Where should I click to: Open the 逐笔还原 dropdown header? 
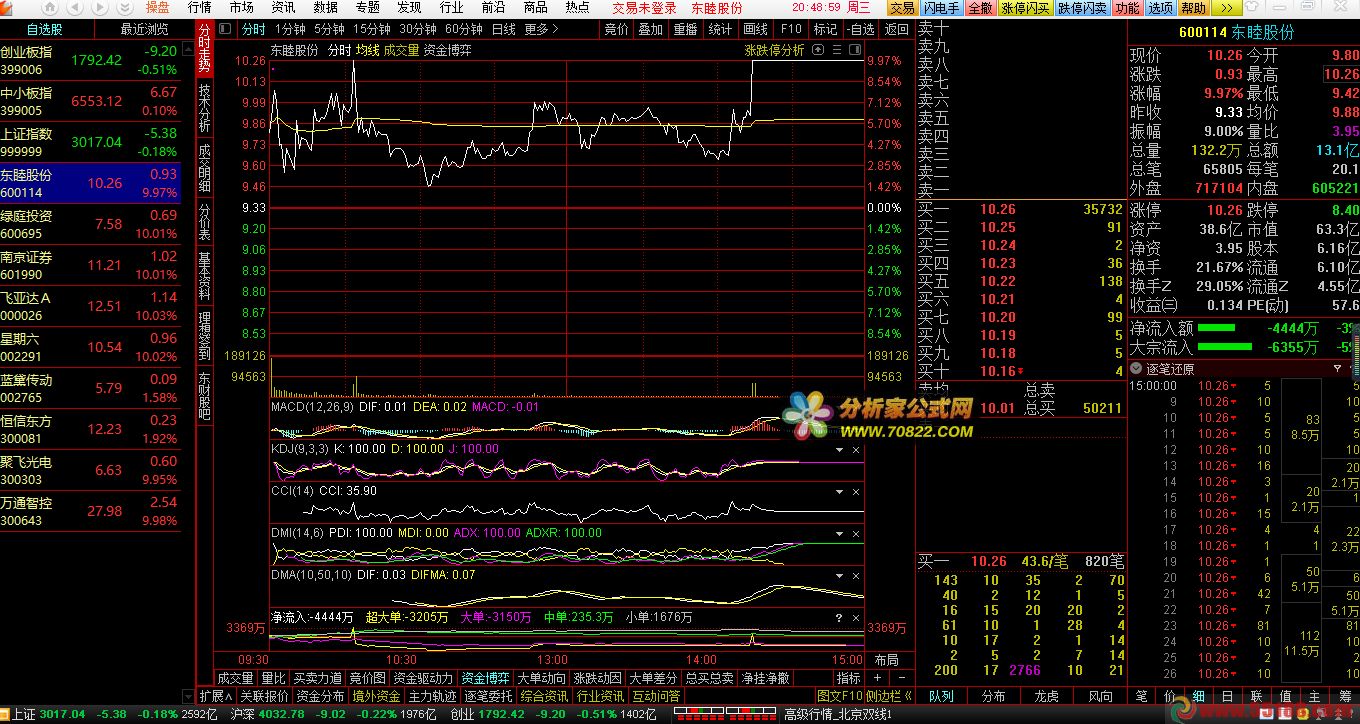(1243, 369)
